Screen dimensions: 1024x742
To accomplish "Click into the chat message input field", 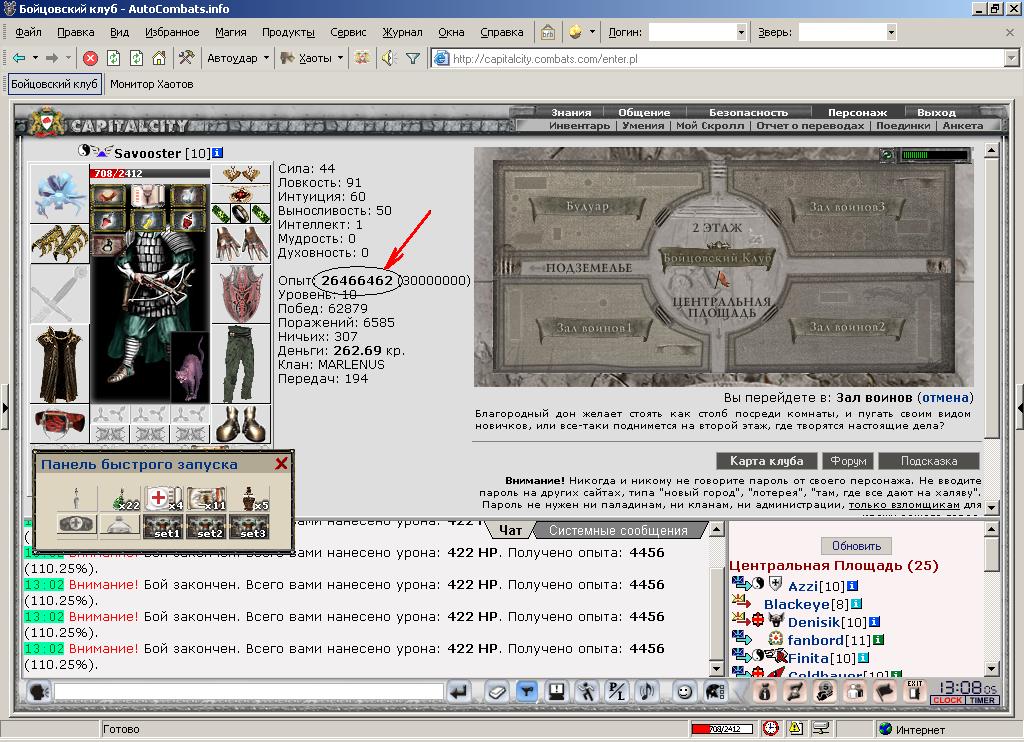I will tap(249, 691).
